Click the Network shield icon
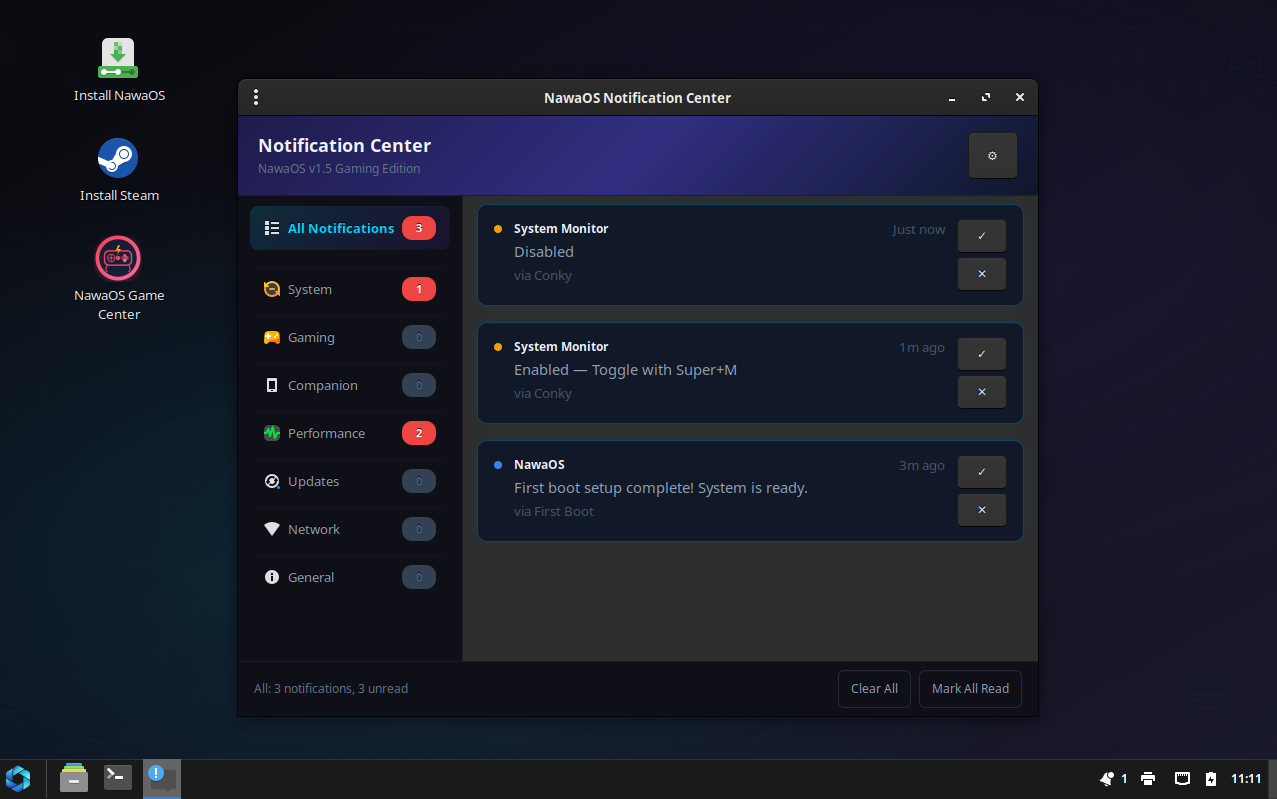The image size is (1277, 799). pos(272,529)
